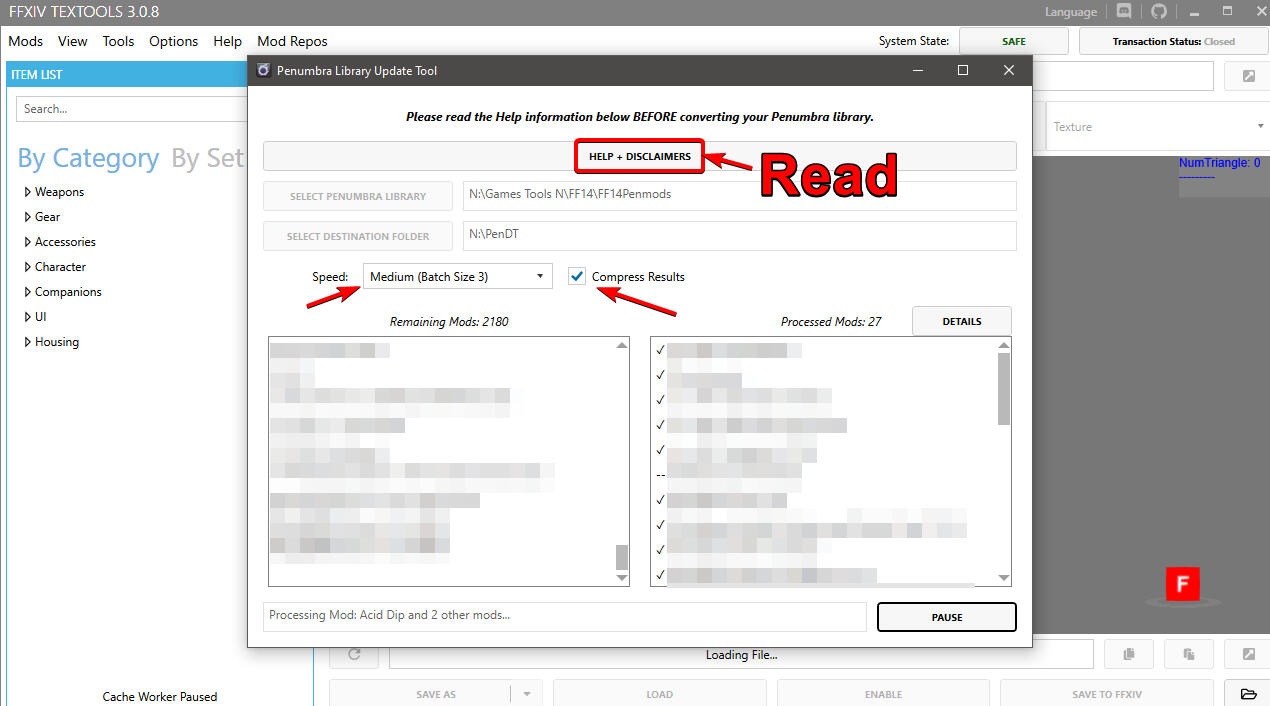Switch to the By Set view
1270x706 pixels.
[207, 158]
